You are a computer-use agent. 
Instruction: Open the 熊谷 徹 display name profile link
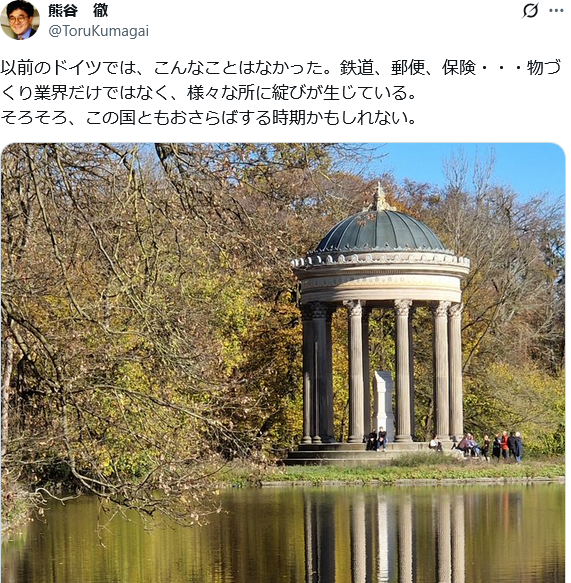coord(78,10)
